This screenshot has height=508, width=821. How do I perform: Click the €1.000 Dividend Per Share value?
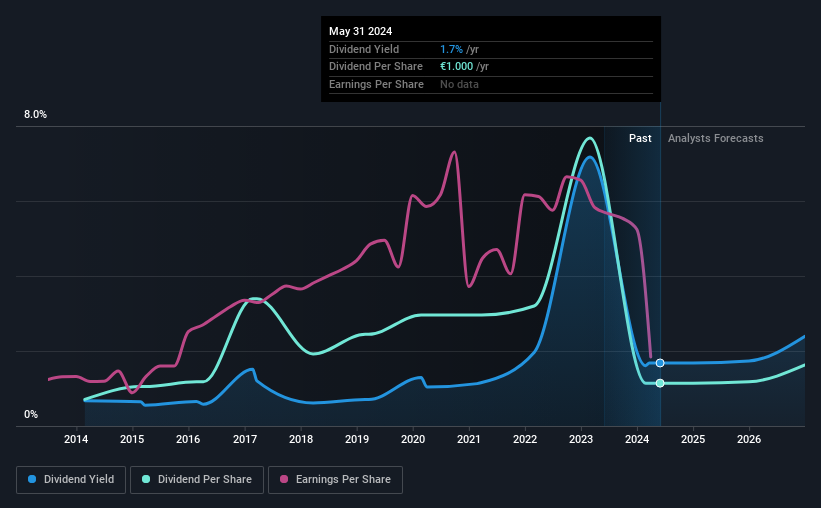tap(456, 67)
